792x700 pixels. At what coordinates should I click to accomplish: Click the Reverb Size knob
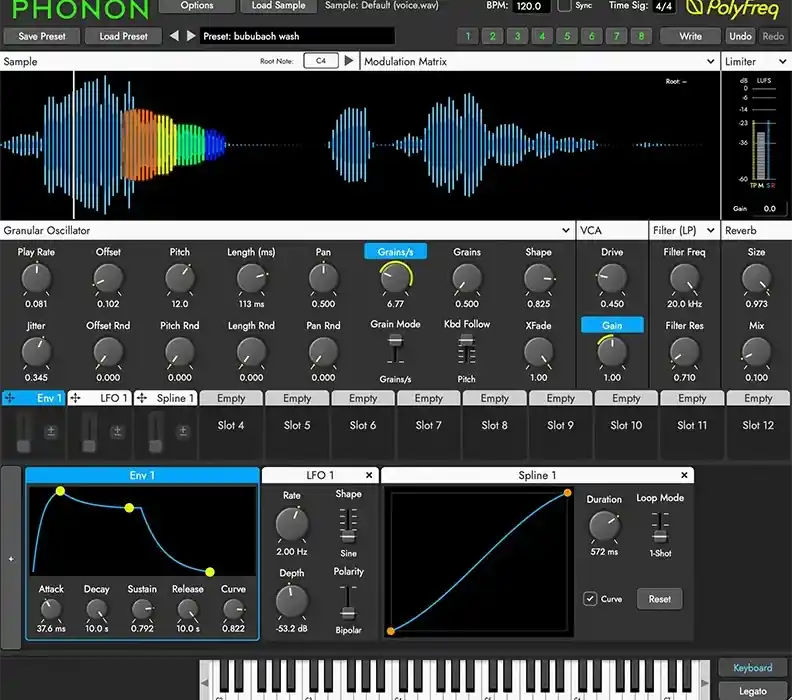coord(756,278)
